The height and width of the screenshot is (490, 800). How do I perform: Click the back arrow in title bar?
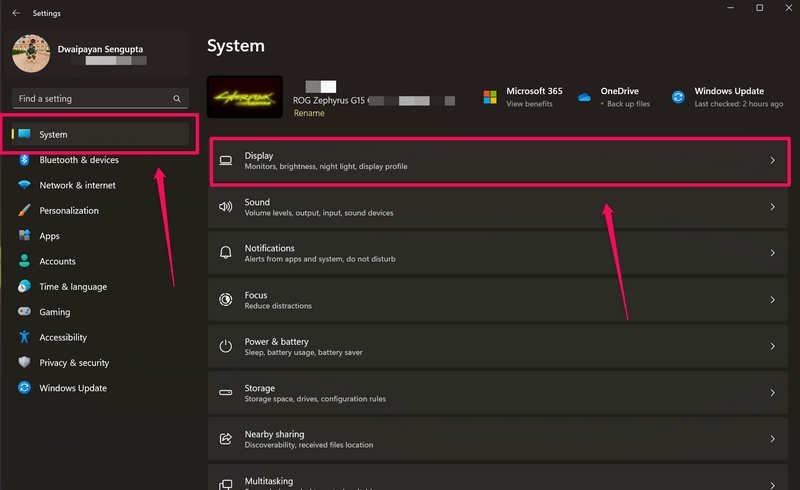tap(16, 13)
